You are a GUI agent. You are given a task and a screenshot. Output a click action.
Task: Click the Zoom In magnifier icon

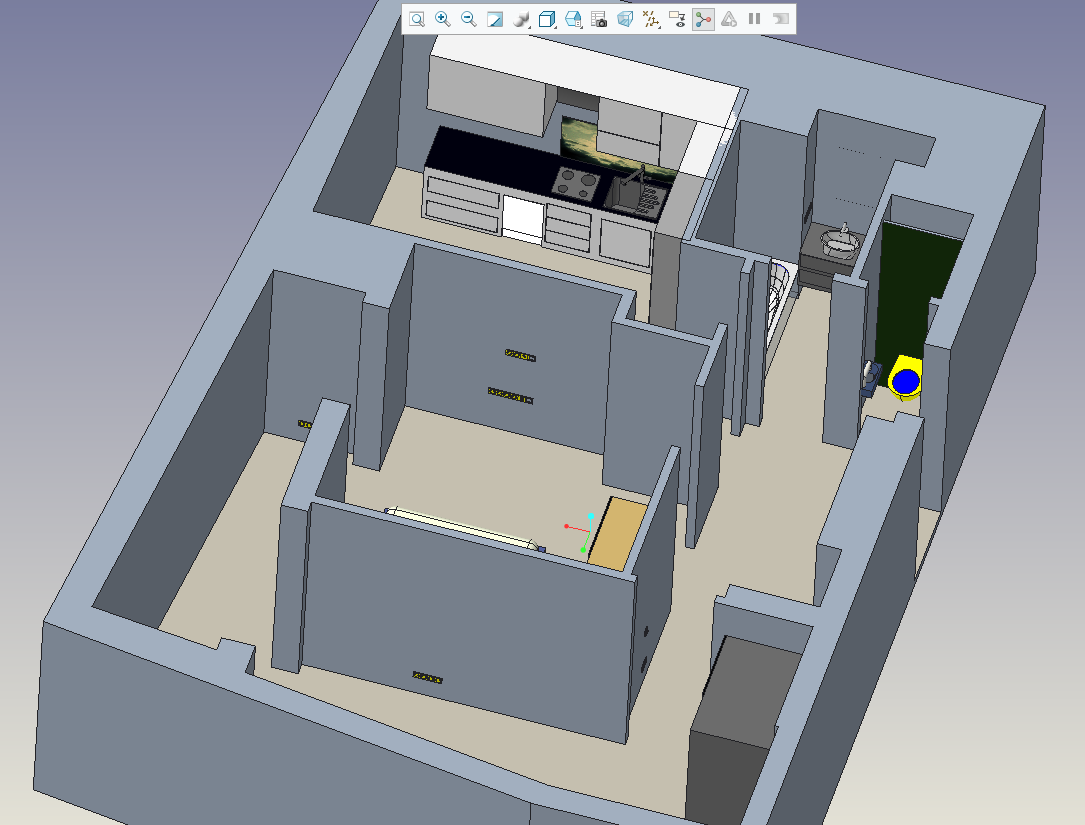tap(443, 19)
